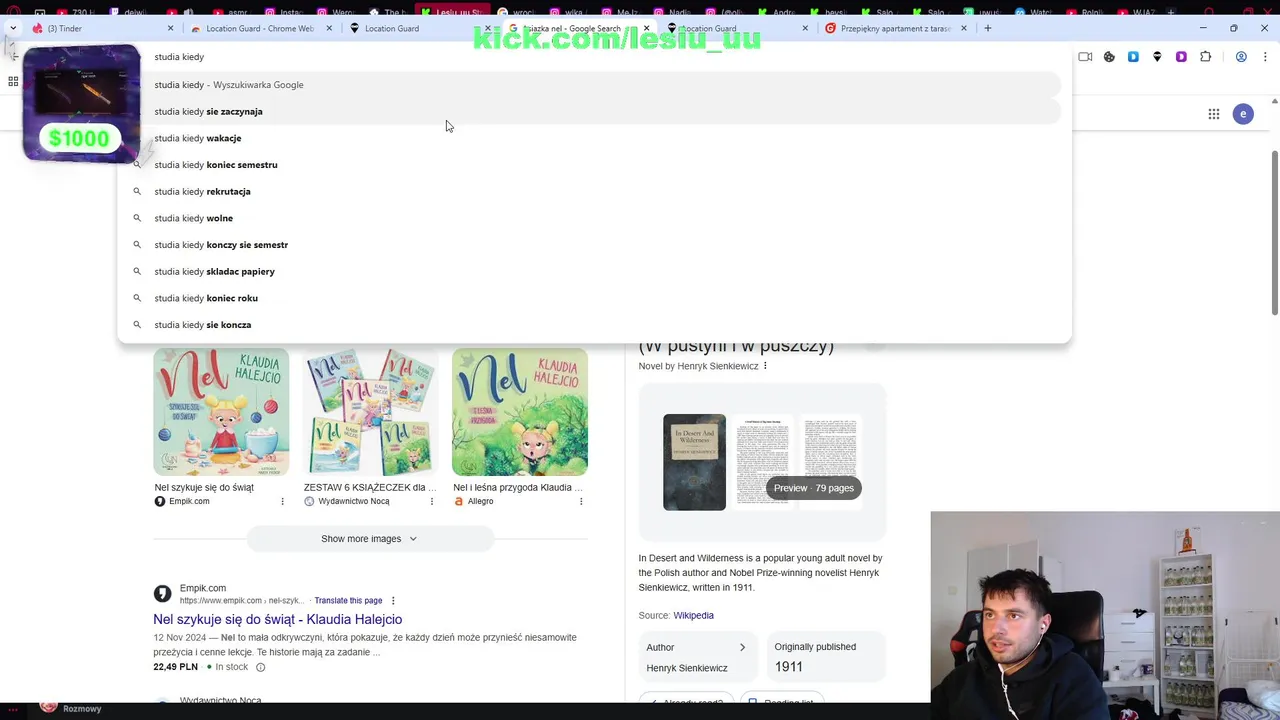Open the Wikipedia source link
Image resolution: width=1280 pixels, height=720 pixels.
[693, 616]
